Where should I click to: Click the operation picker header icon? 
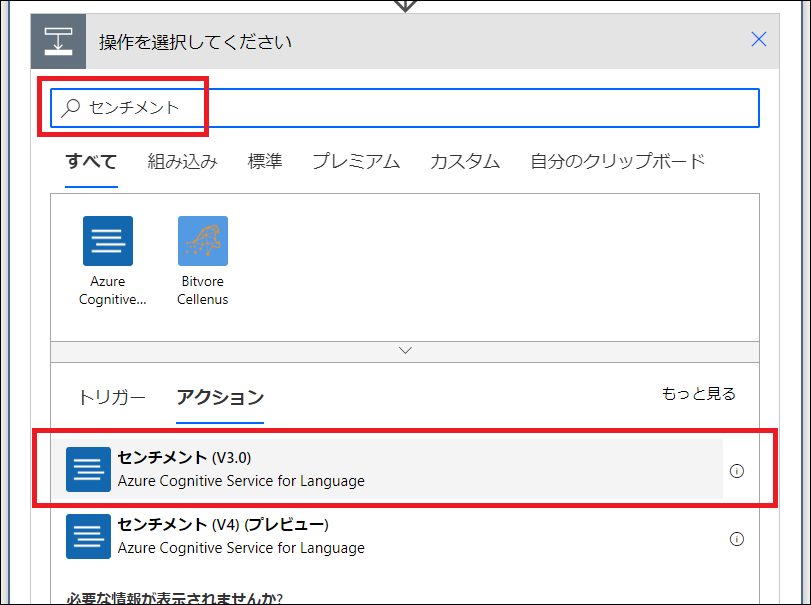coord(58,41)
